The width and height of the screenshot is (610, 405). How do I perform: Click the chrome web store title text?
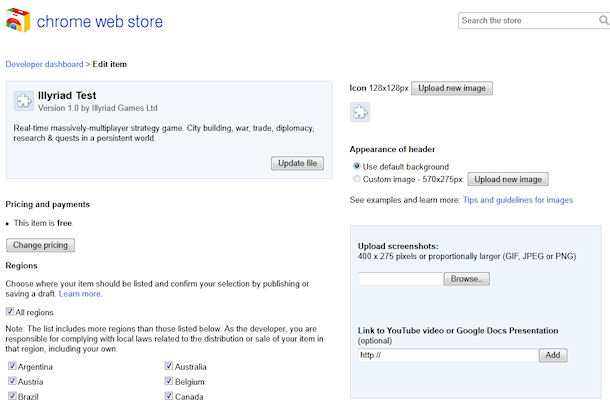pos(100,21)
